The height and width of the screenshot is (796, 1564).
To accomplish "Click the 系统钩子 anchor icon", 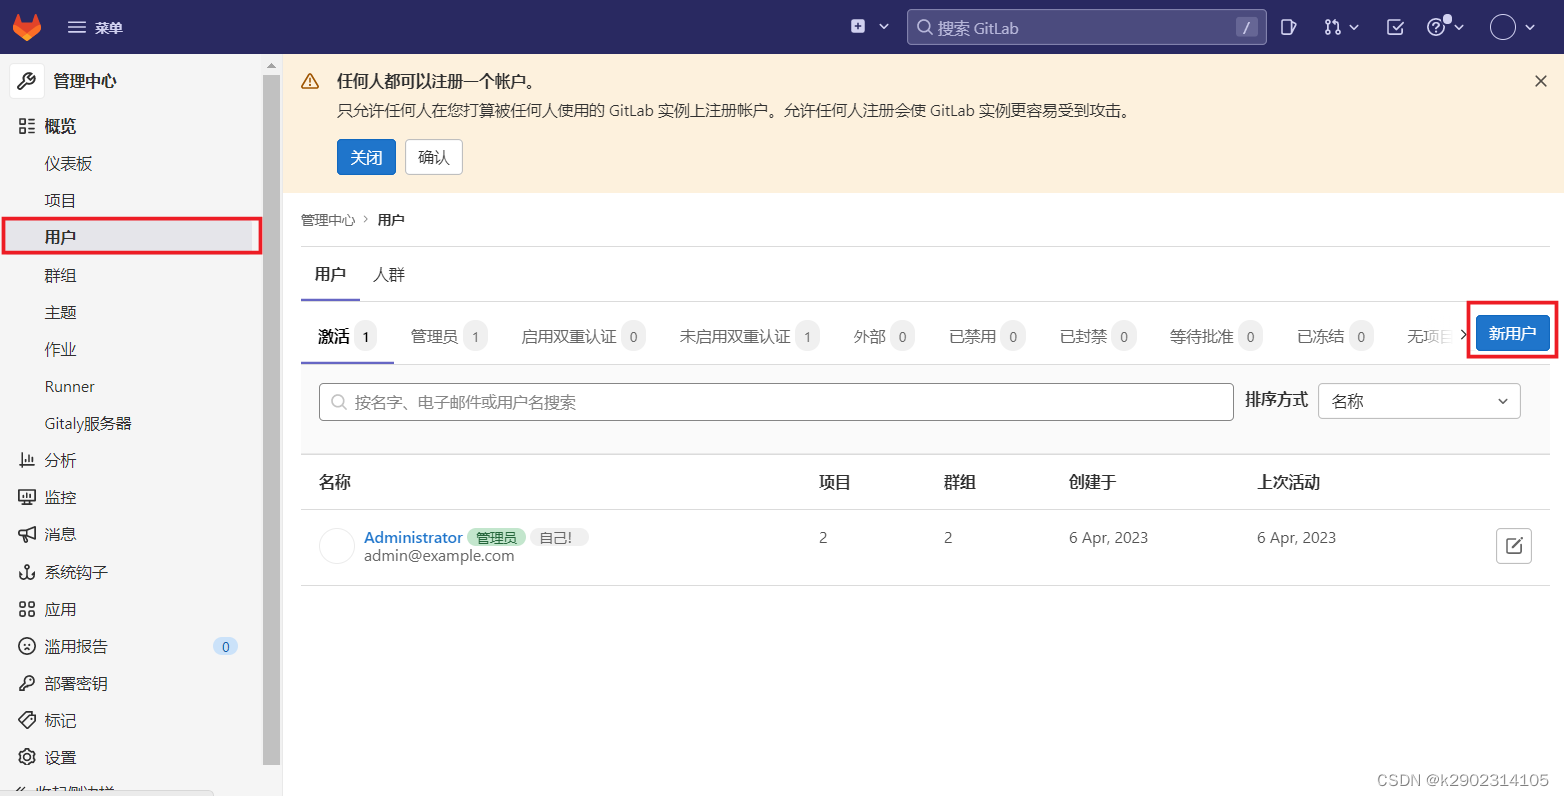I will tap(27, 572).
